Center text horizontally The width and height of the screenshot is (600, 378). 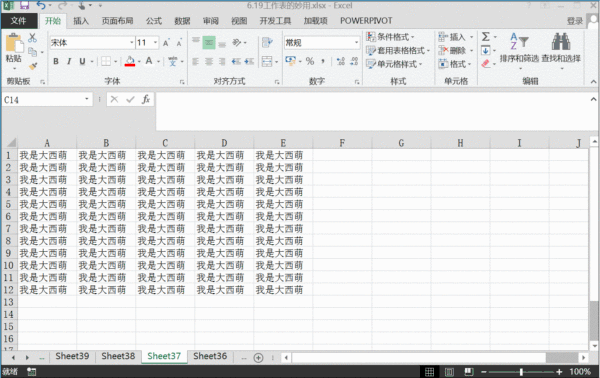click(x=209, y=61)
